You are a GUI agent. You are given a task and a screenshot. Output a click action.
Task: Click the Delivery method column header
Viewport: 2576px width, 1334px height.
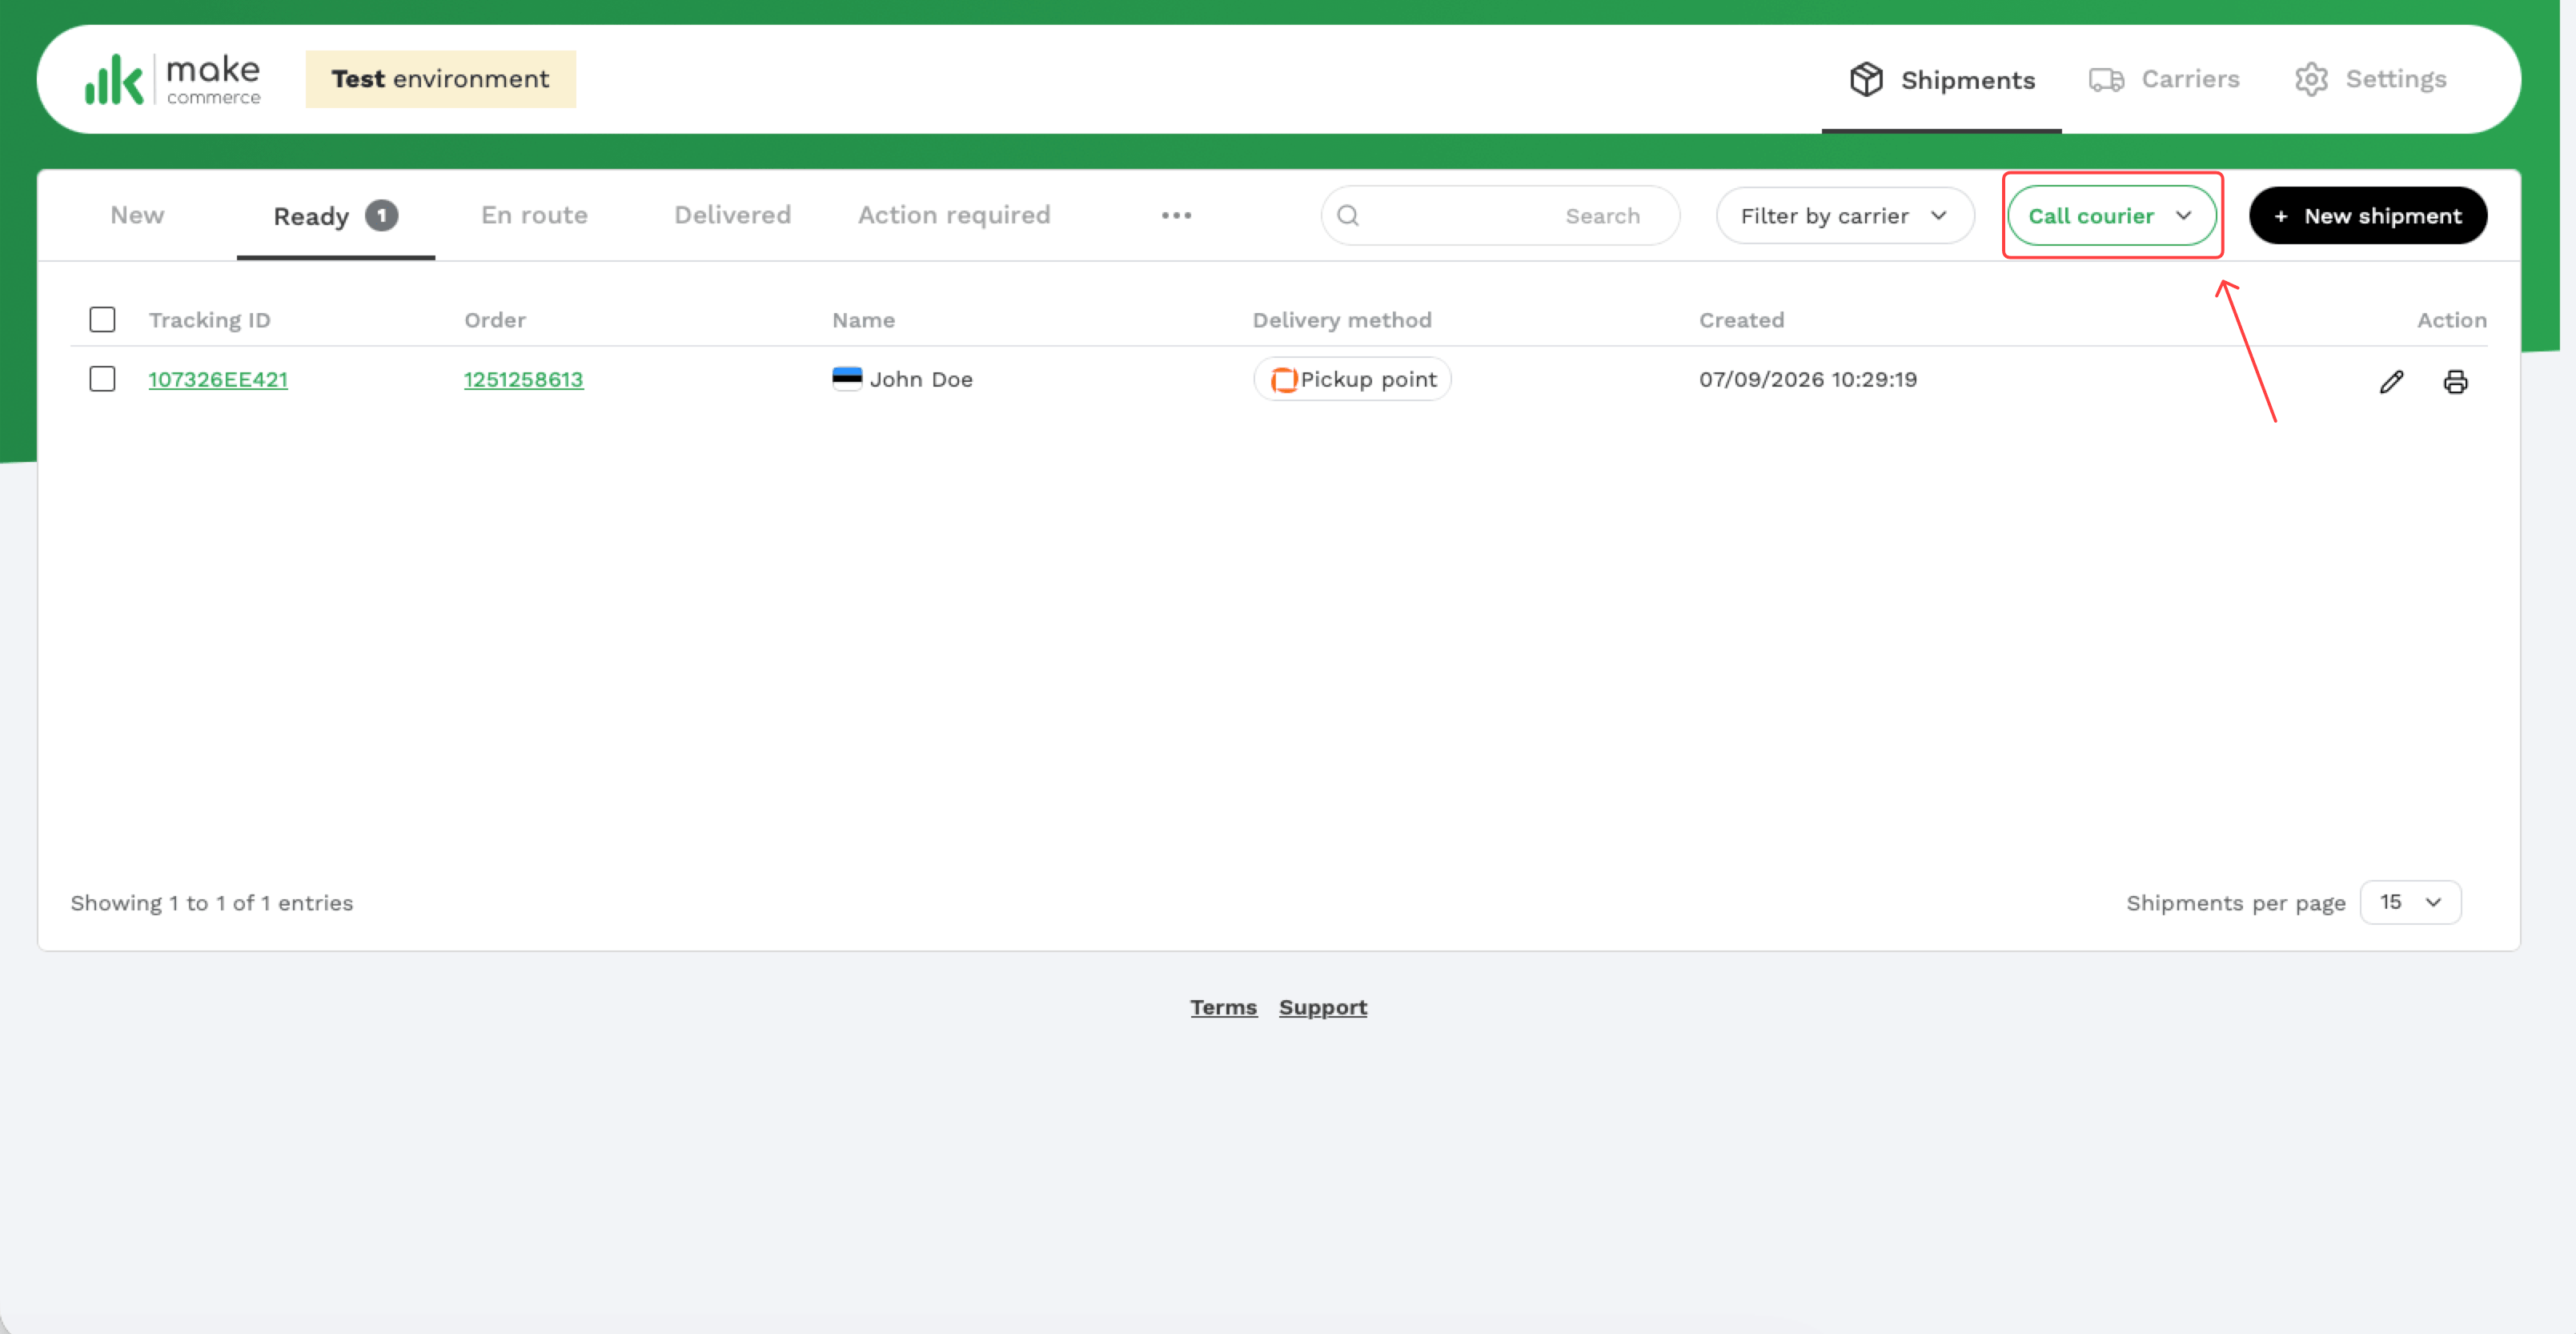(1342, 320)
